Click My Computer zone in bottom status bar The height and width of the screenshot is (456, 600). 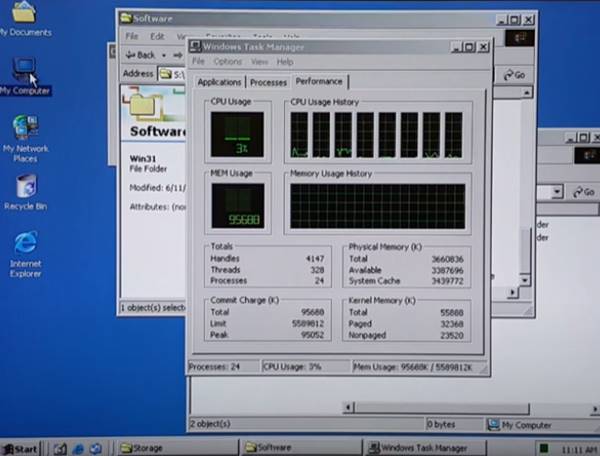point(519,425)
